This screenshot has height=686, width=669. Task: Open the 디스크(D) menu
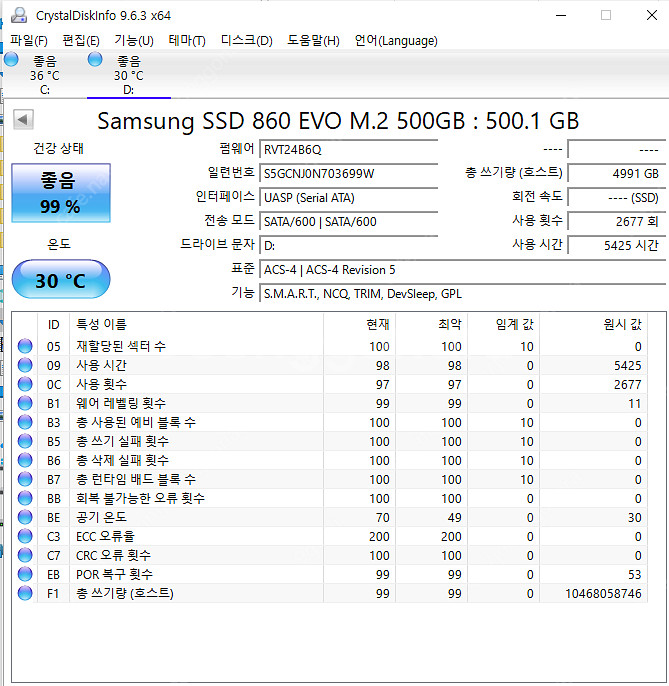(x=247, y=41)
